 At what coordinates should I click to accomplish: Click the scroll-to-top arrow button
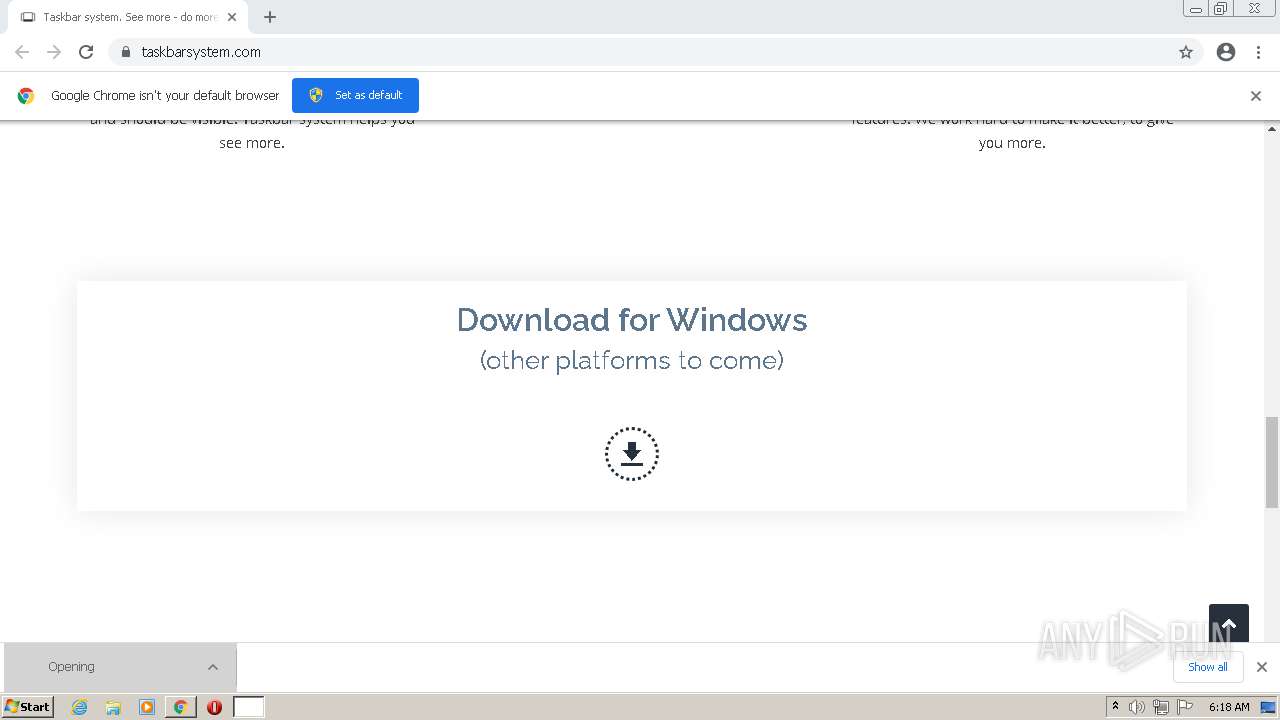(1229, 624)
